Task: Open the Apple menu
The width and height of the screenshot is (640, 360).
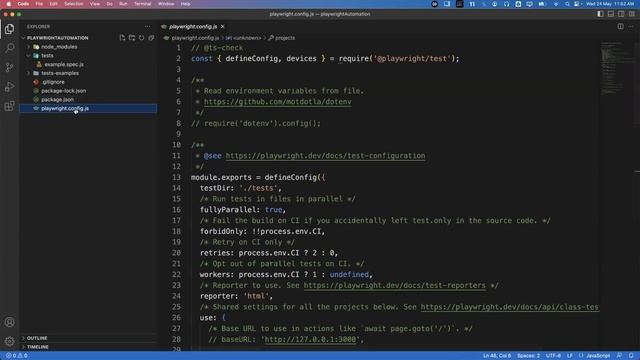Action: click(8, 4)
